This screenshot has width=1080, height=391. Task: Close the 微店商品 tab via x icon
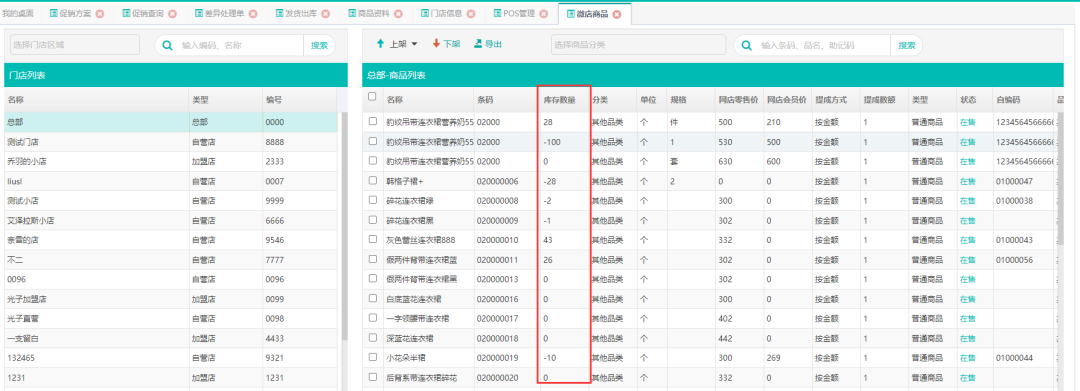616,14
